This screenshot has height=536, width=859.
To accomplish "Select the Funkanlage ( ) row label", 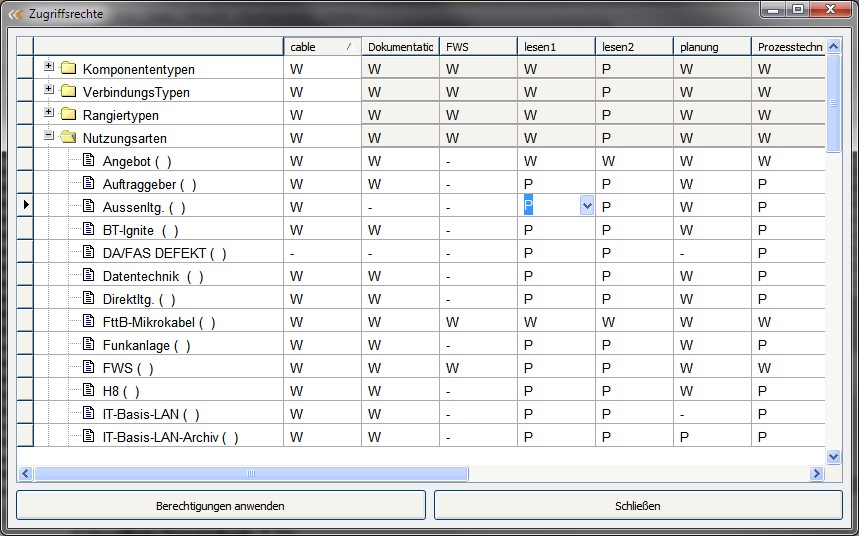I will click(146, 345).
